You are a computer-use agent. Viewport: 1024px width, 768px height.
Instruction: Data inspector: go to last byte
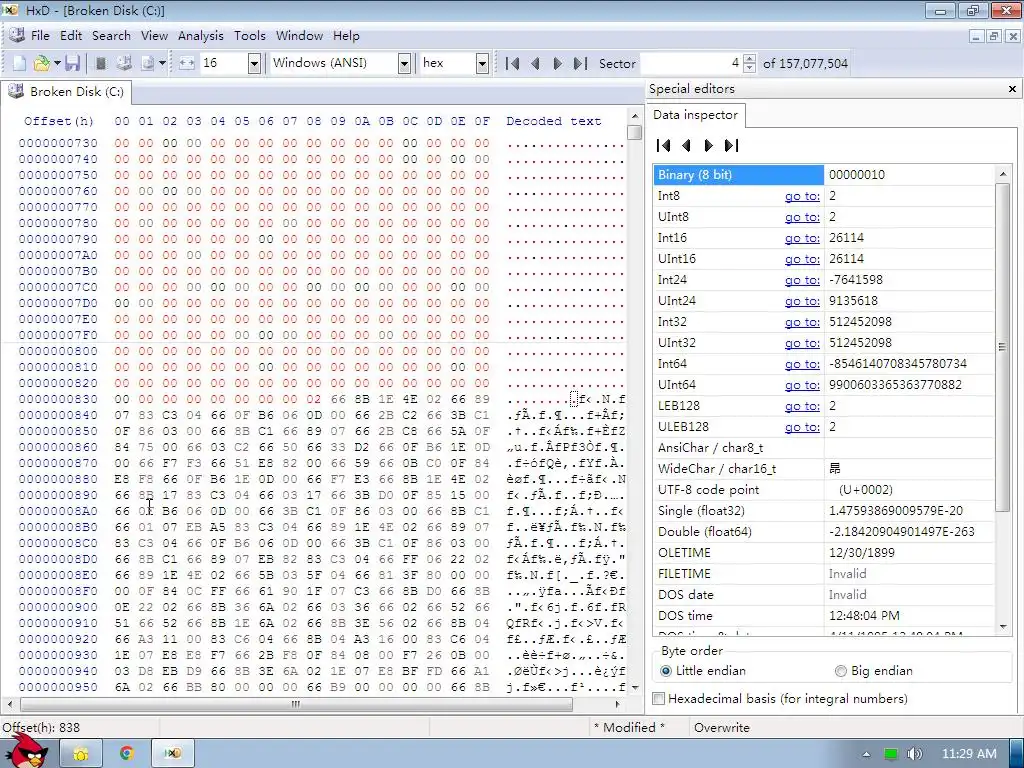tap(731, 145)
